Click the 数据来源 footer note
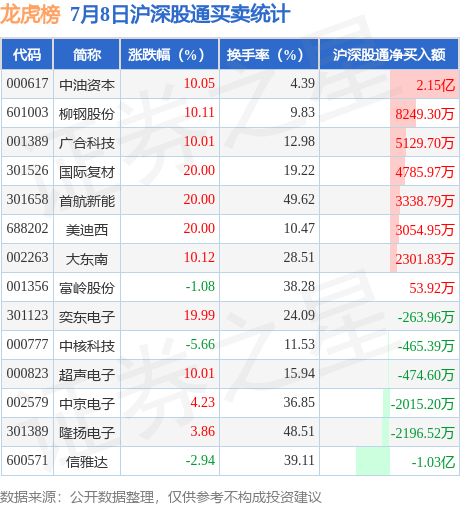The width and height of the screenshot is (460, 506). click(161, 497)
